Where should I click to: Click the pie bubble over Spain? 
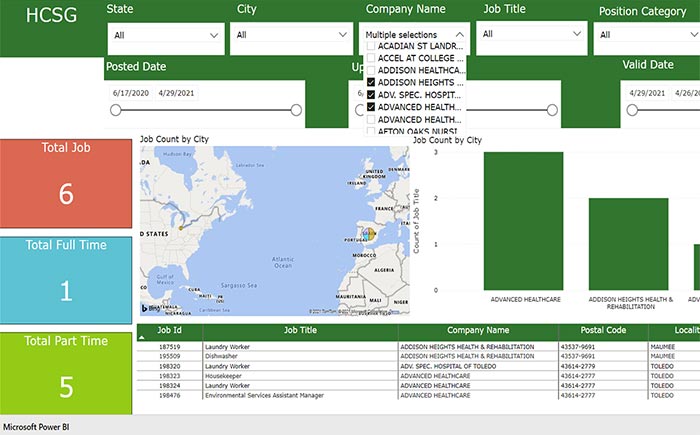pos(369,233)
